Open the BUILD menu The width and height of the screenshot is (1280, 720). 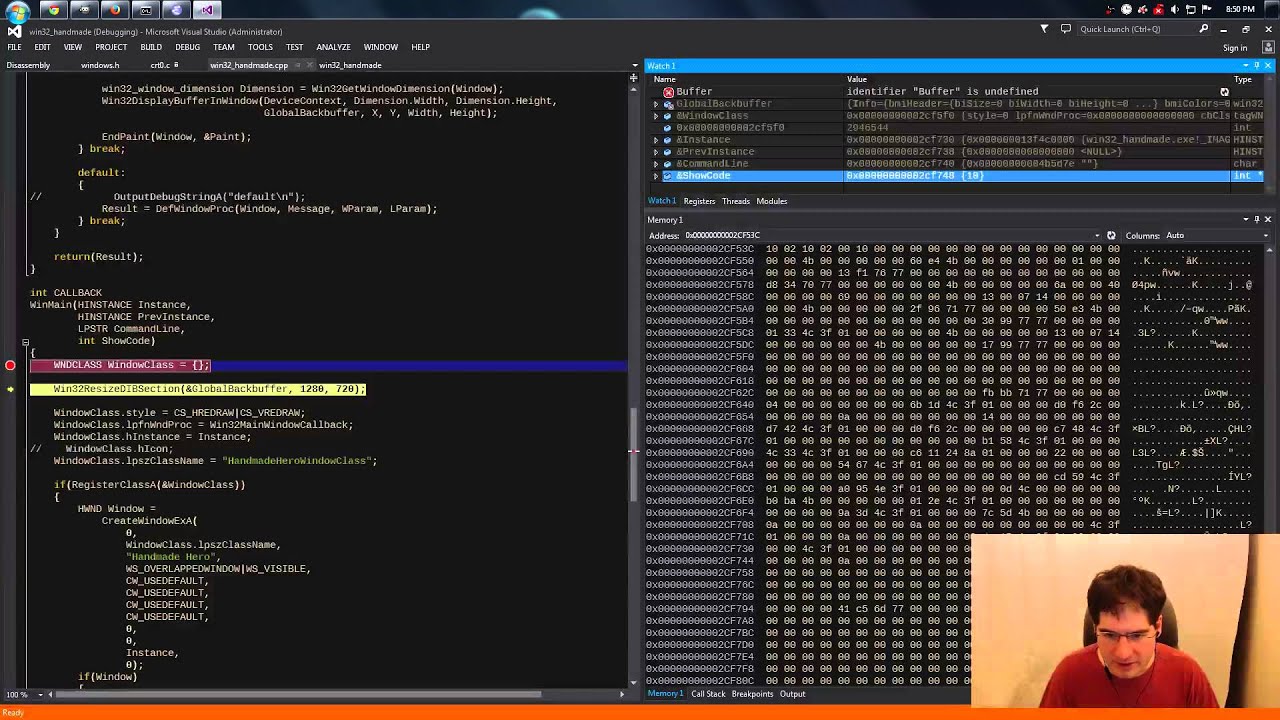[x=151, y=47]
